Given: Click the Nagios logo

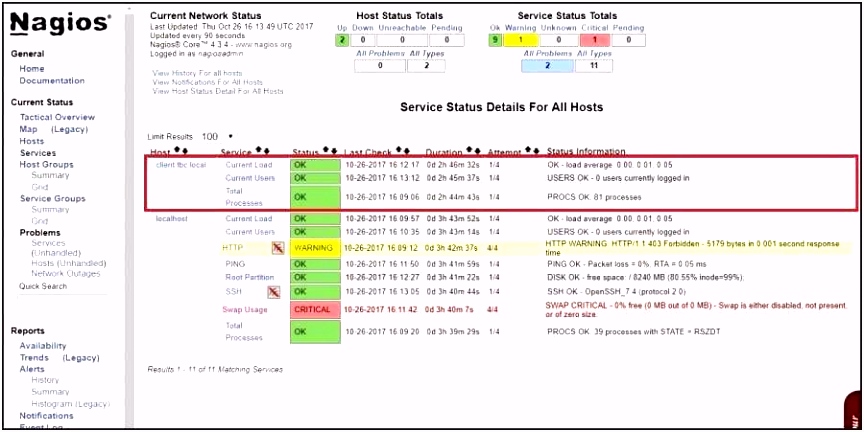Looking at the screenshot, I should tap(61, 23).
